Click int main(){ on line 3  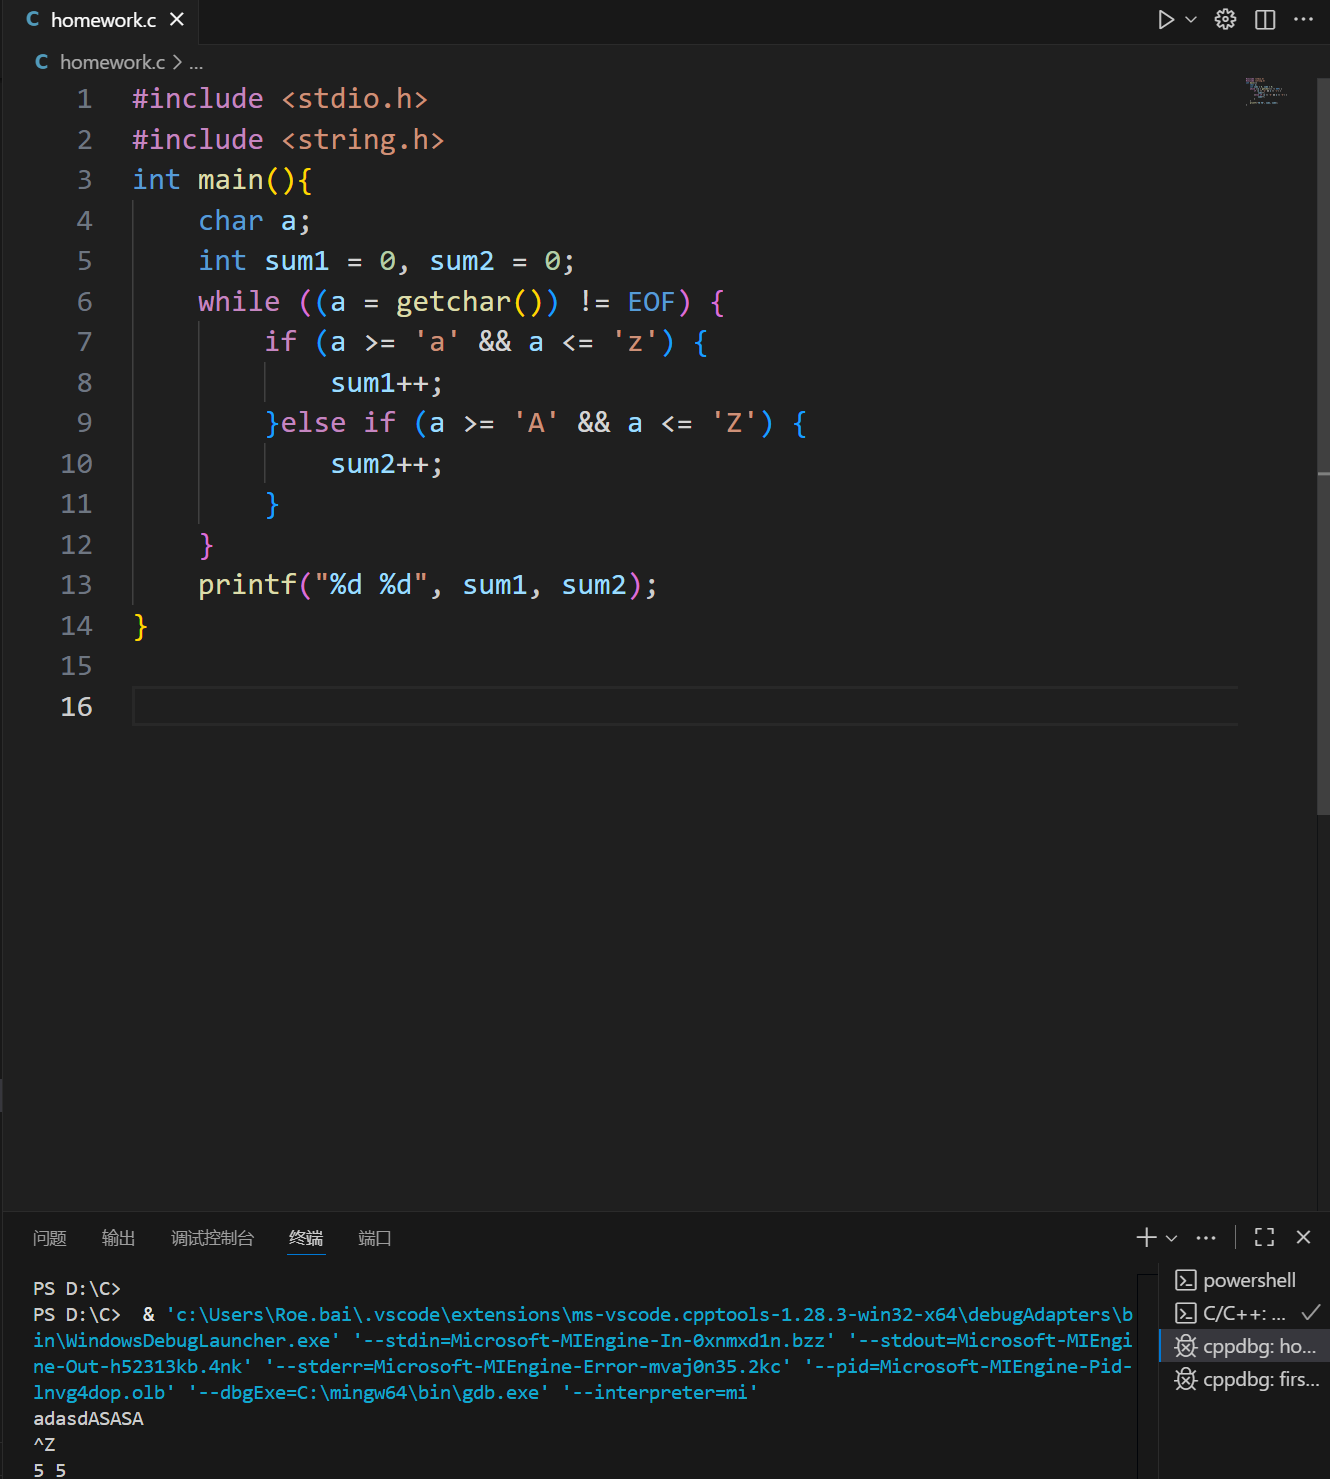click(x=222, y=180)
